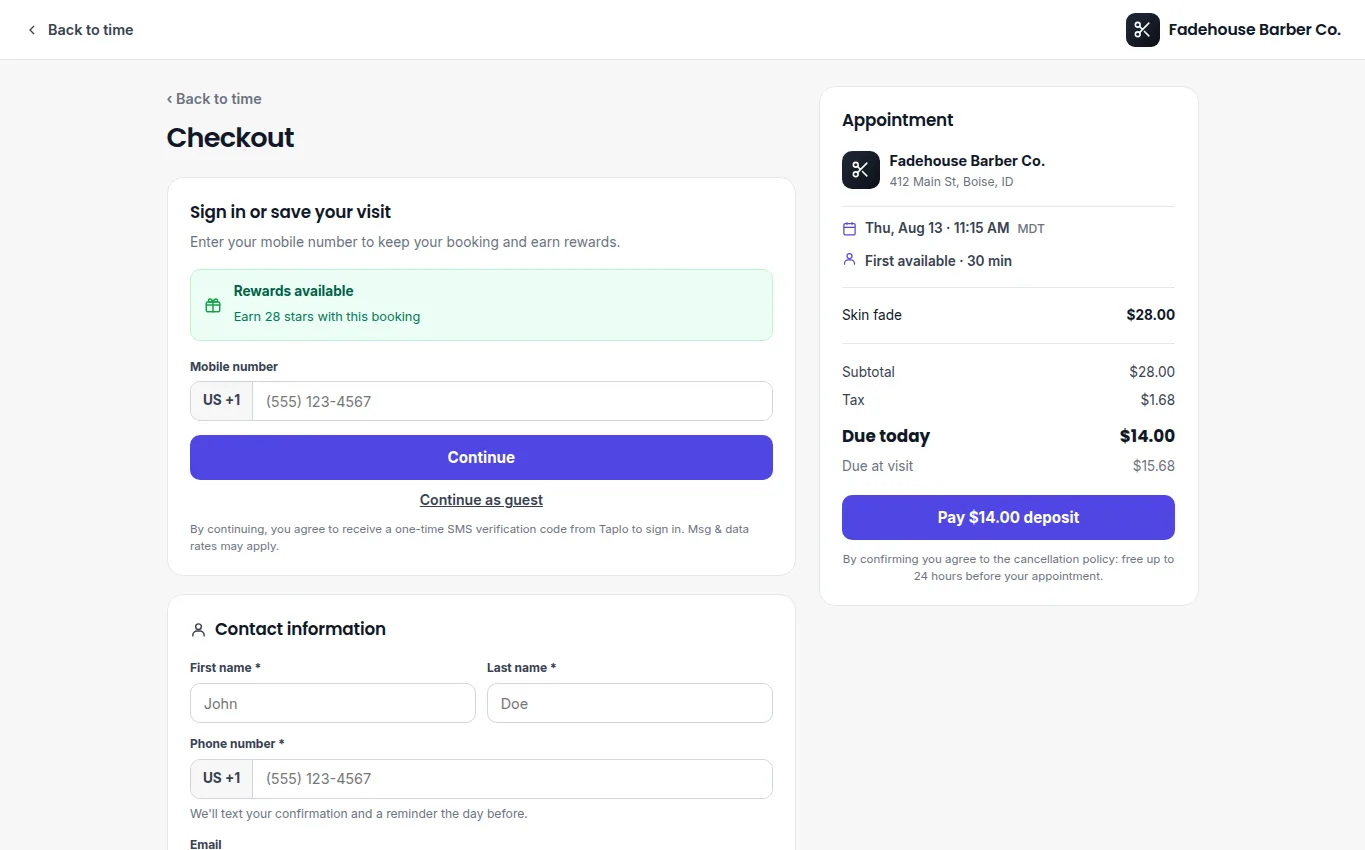
Task: Click the 'Contact information' heading
Action: tap(300, 629)
